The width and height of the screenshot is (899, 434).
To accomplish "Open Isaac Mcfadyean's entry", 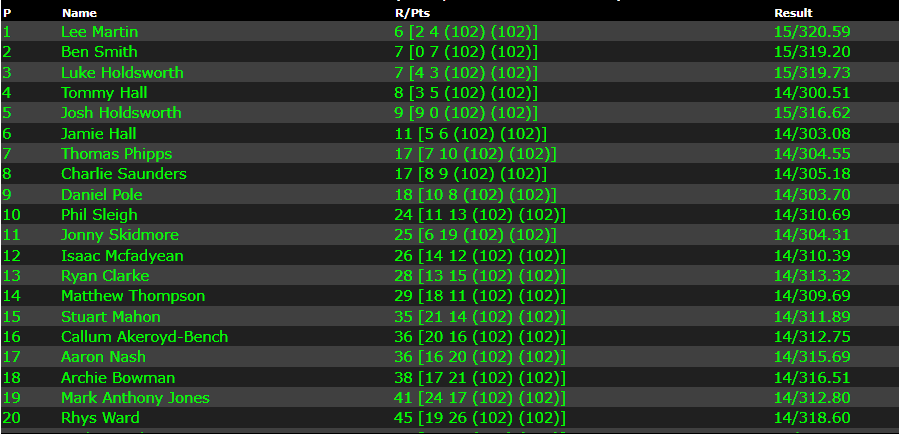I will (122, 256).
